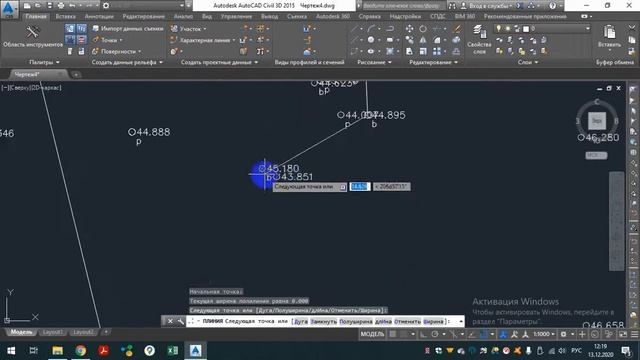Choose the Полуширина command-line option
The height and width of the screenshot is (360, 640).
356,322
